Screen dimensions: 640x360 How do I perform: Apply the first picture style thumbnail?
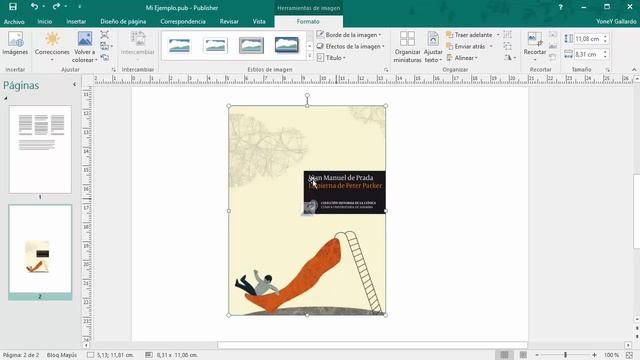(180, 45)
